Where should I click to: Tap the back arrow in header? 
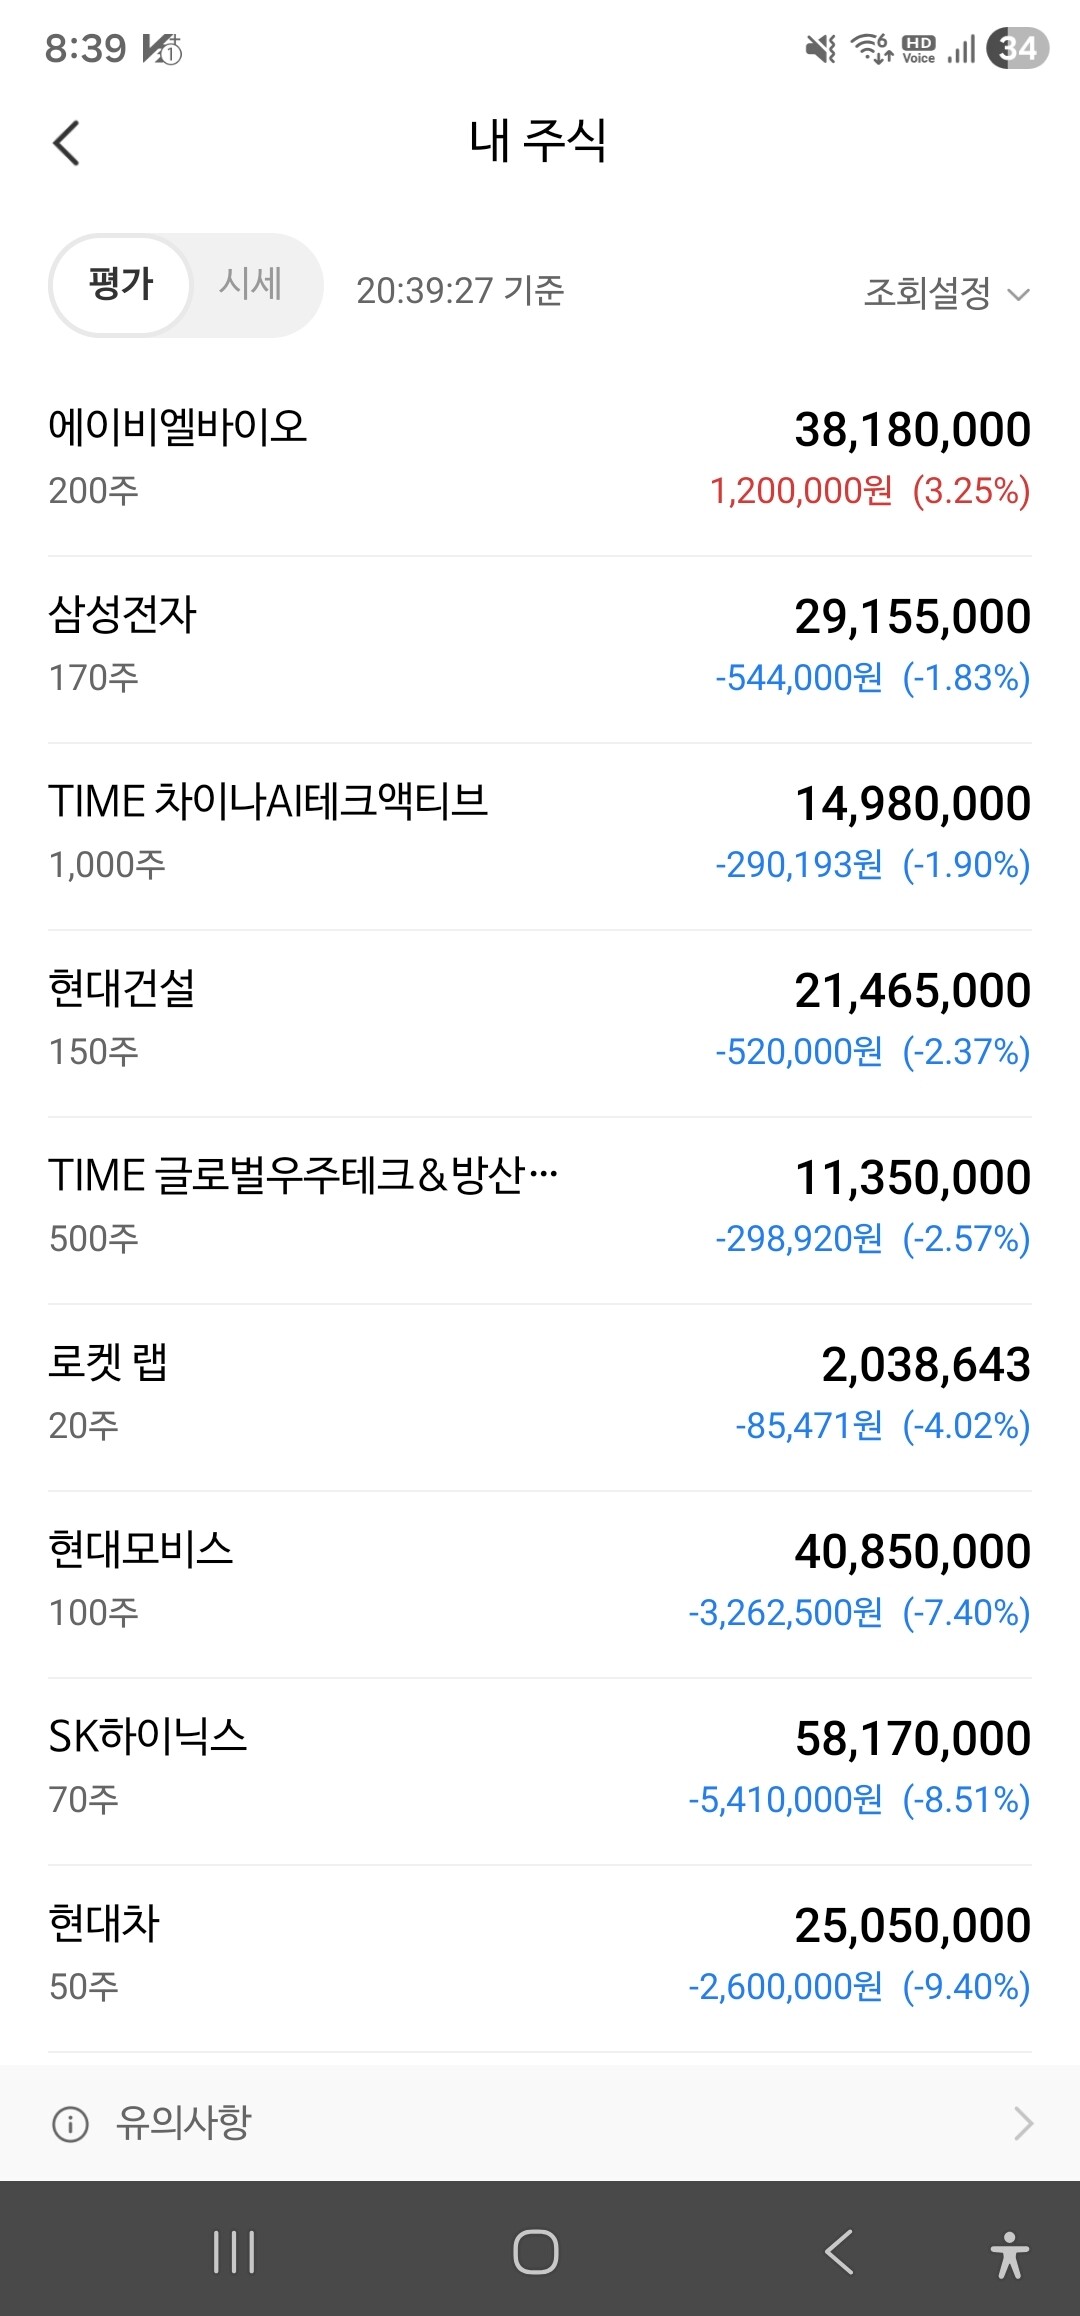coord(66,142)
